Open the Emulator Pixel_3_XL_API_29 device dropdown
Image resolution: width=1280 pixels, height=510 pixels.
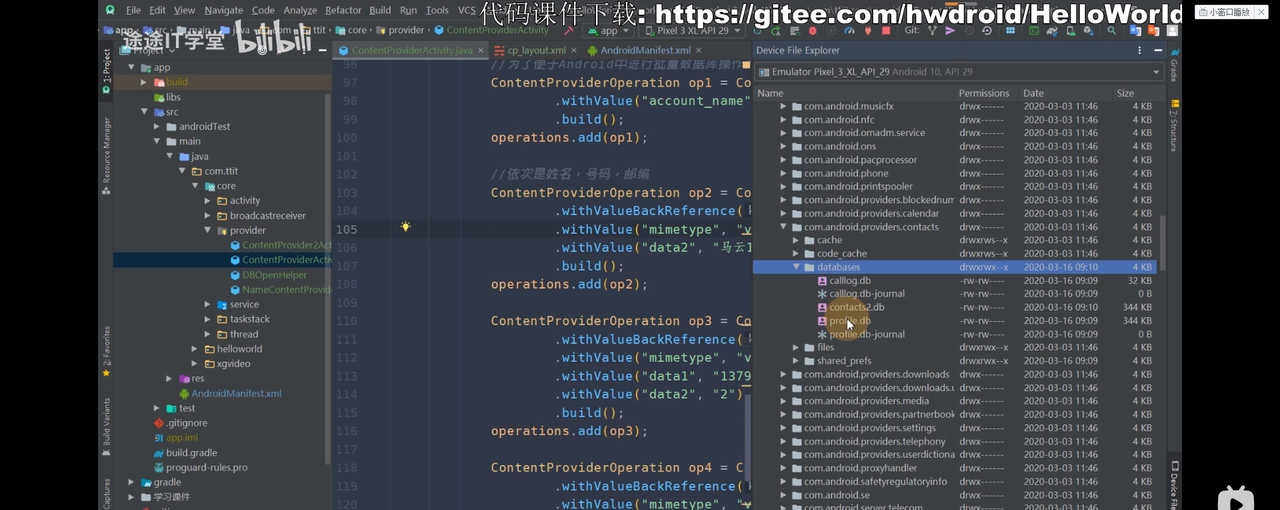point(960,72)
